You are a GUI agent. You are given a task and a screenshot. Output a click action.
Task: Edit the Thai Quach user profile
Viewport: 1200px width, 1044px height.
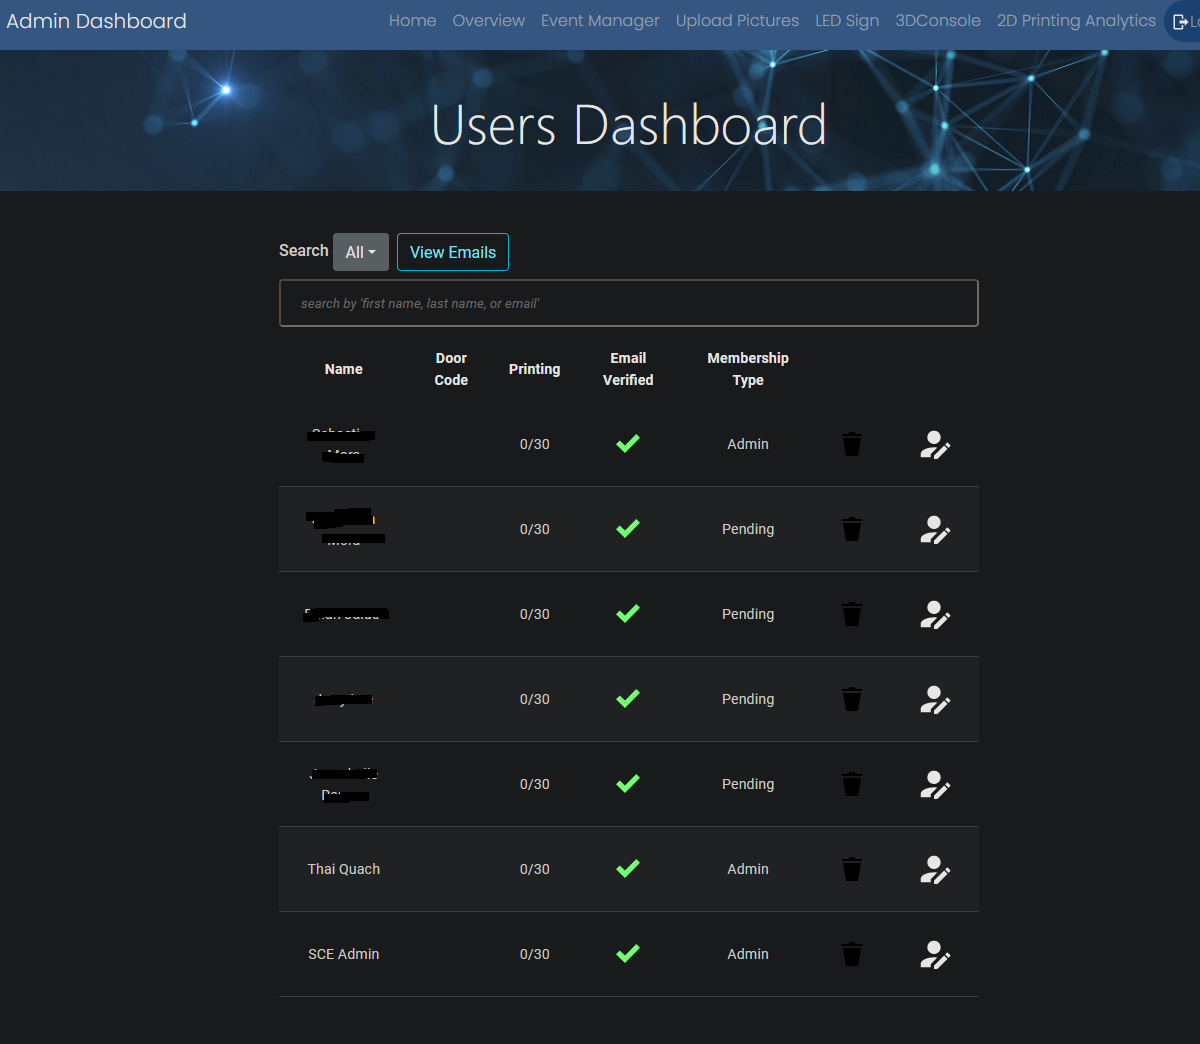coord(934,869)
